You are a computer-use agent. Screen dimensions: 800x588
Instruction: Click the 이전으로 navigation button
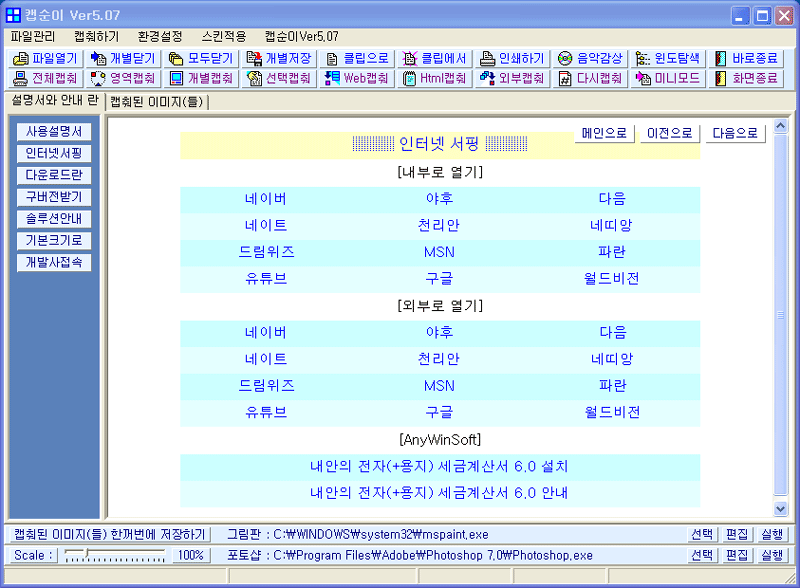click(669, 133)
